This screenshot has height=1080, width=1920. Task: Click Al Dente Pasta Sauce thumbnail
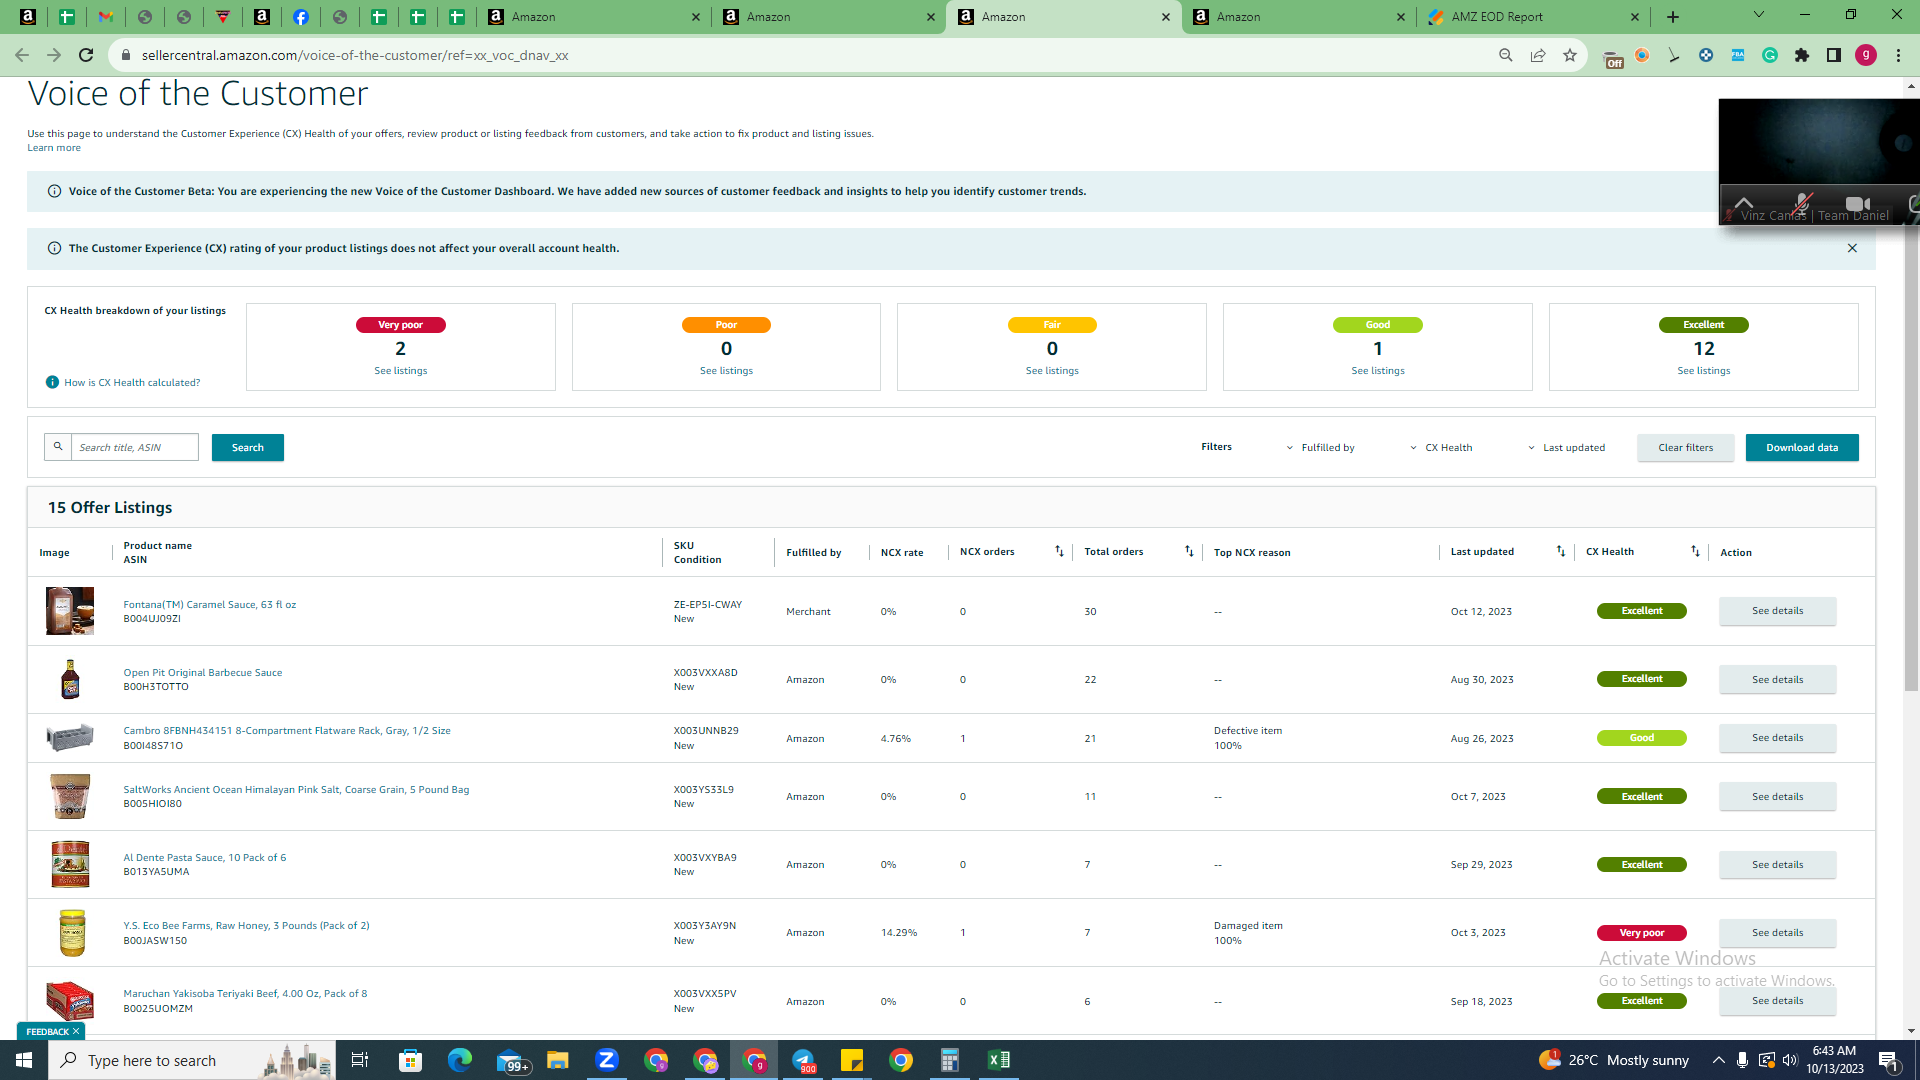[x=70, y=864]
